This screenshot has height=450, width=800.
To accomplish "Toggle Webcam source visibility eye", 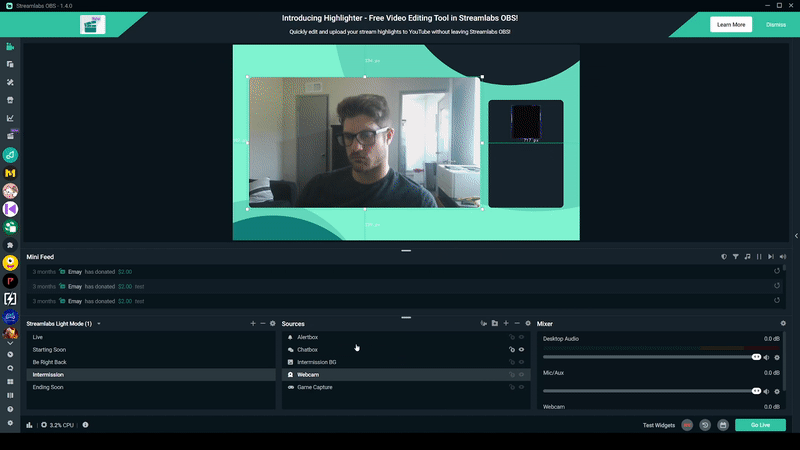I will (x=521, y=374).
